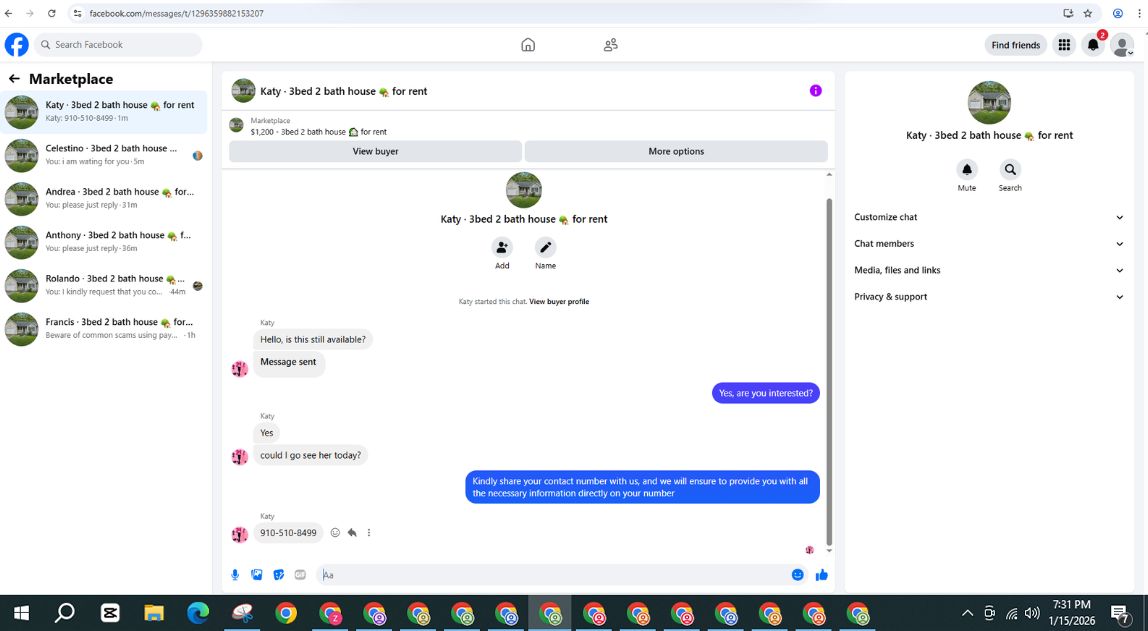Open the account profile avatar menu

1122,45
